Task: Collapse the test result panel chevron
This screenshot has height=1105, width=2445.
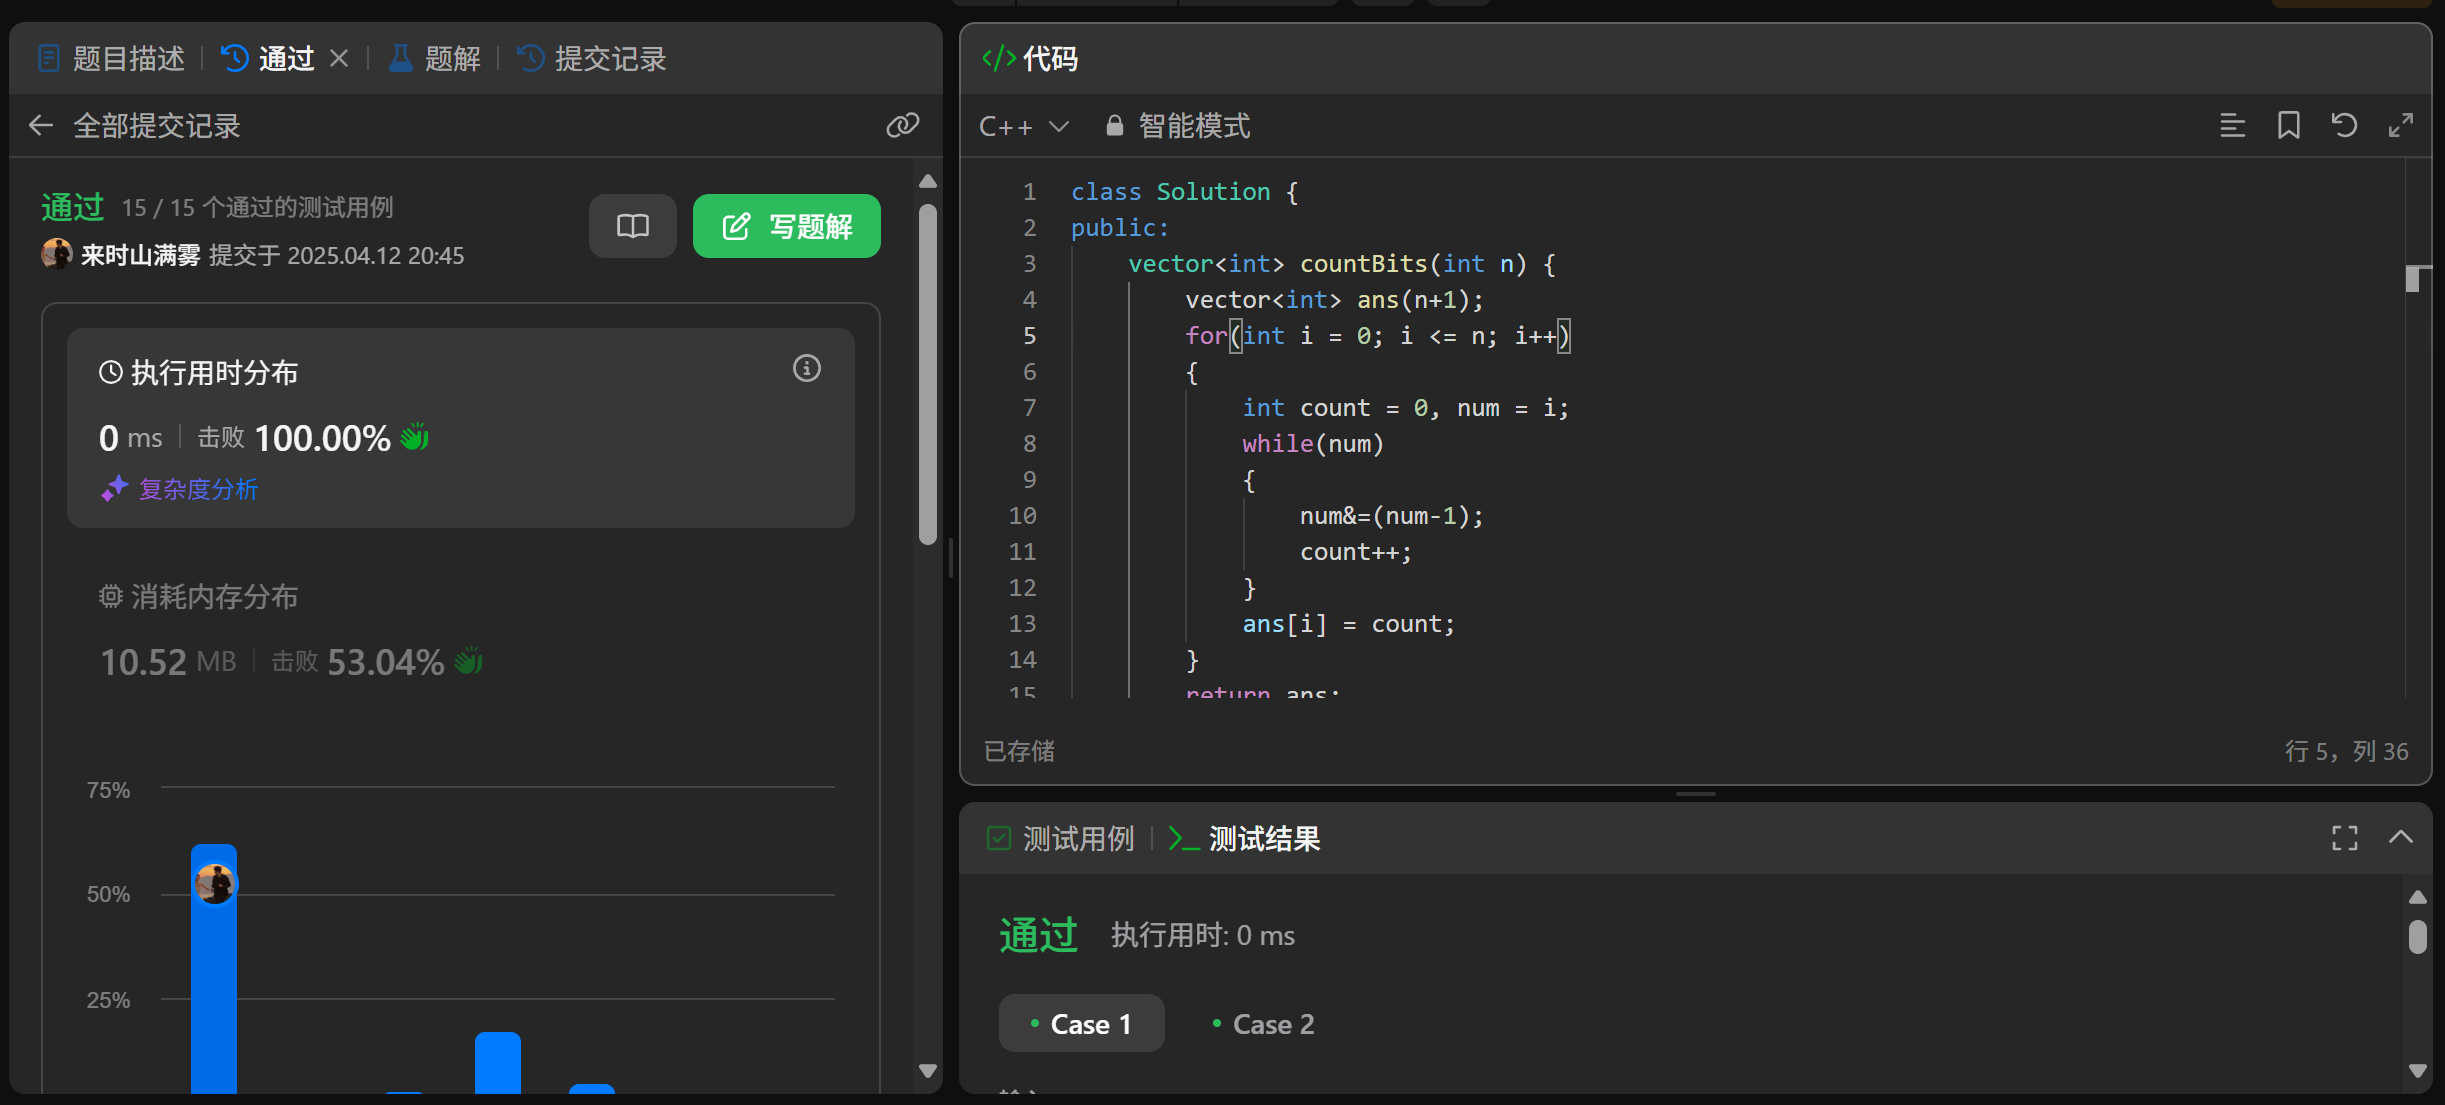Action: point(2400,838)
